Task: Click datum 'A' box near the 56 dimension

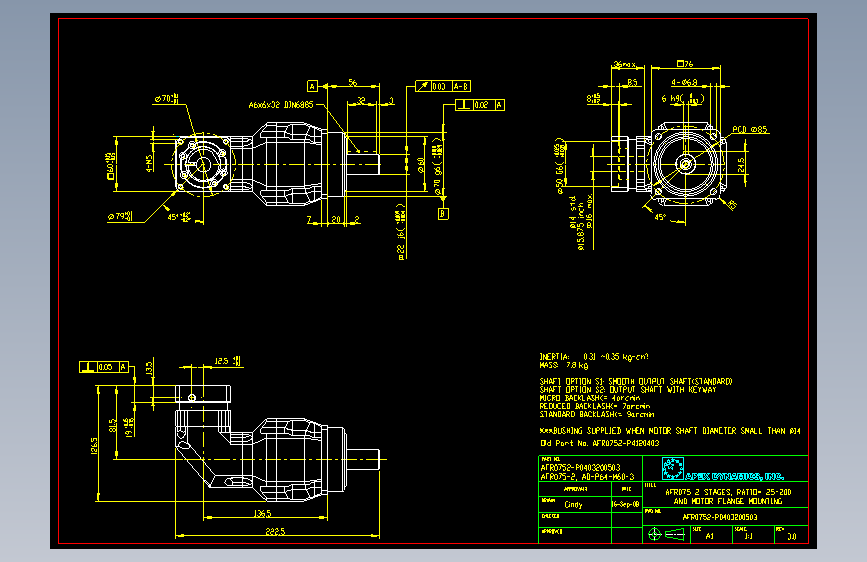Action: [312, 86]
